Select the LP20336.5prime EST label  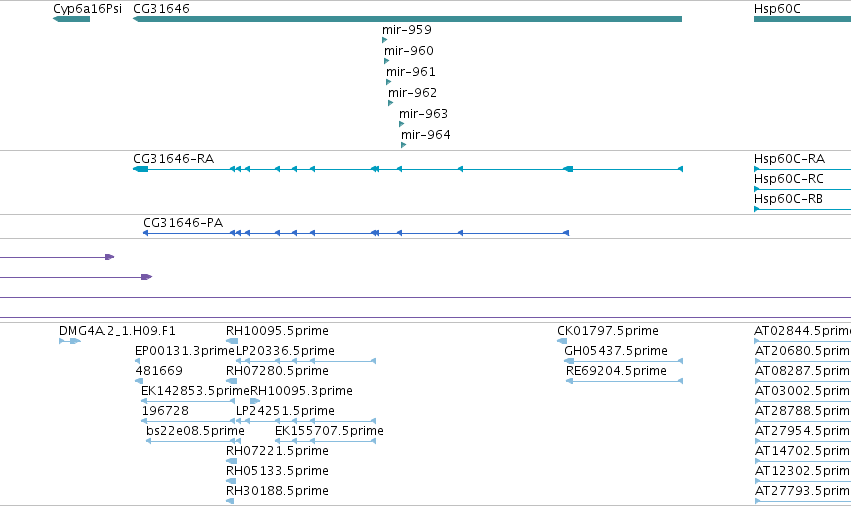tap(285, 351)
